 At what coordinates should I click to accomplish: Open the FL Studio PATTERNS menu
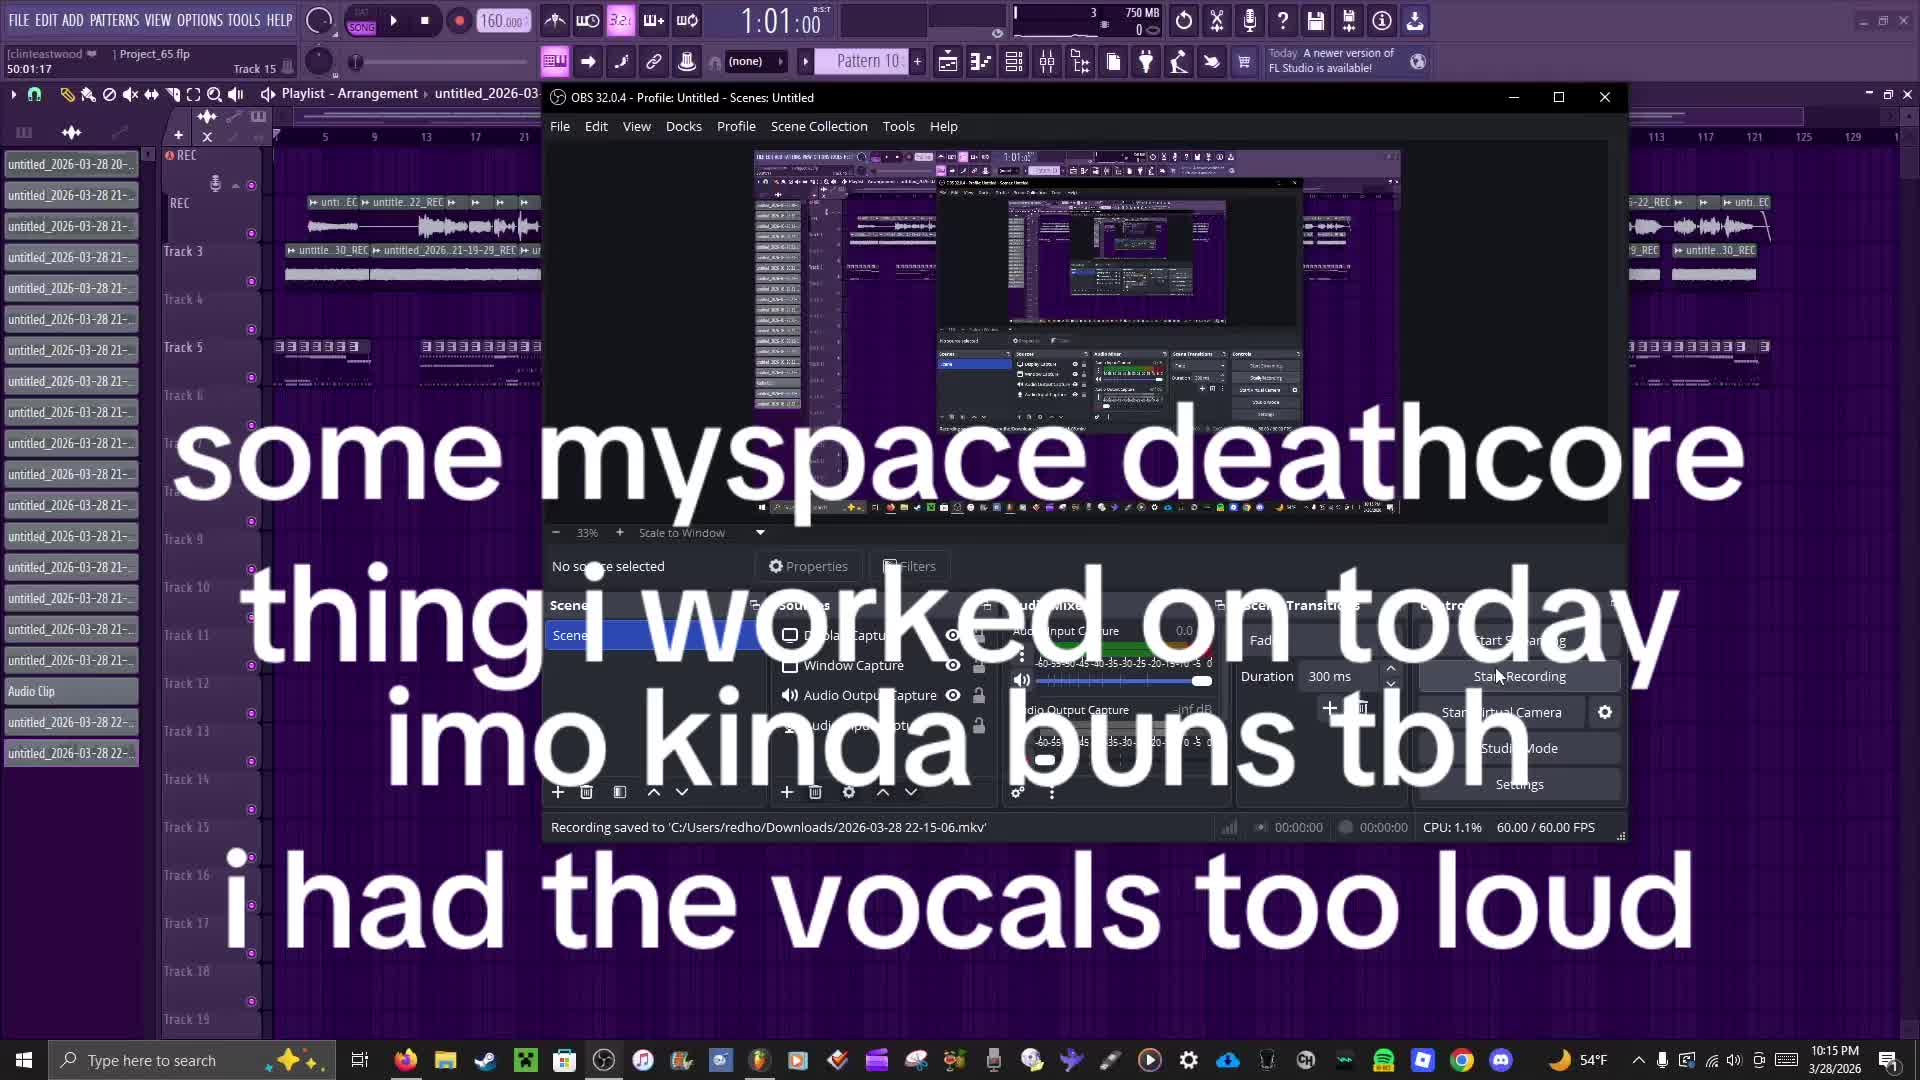click(114, 20)
